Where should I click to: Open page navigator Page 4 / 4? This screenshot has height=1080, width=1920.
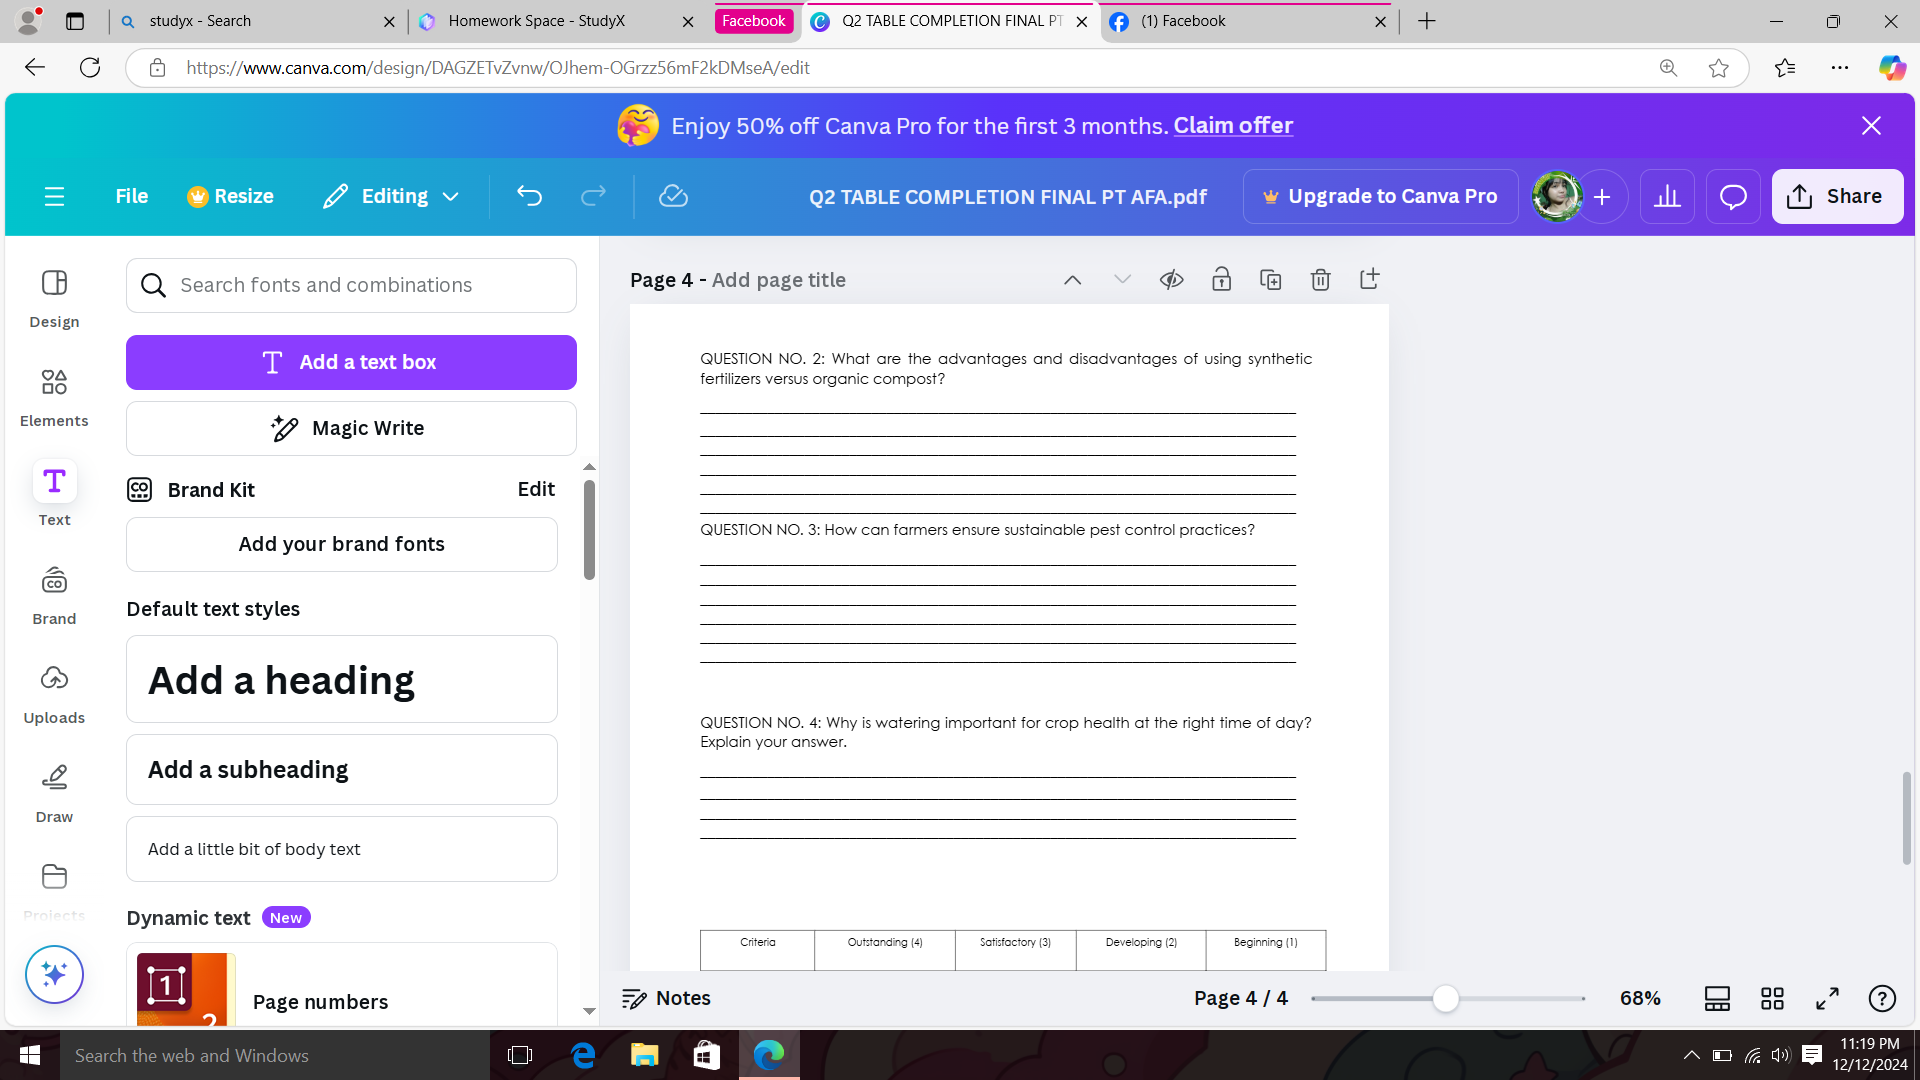coord(1241,998)
